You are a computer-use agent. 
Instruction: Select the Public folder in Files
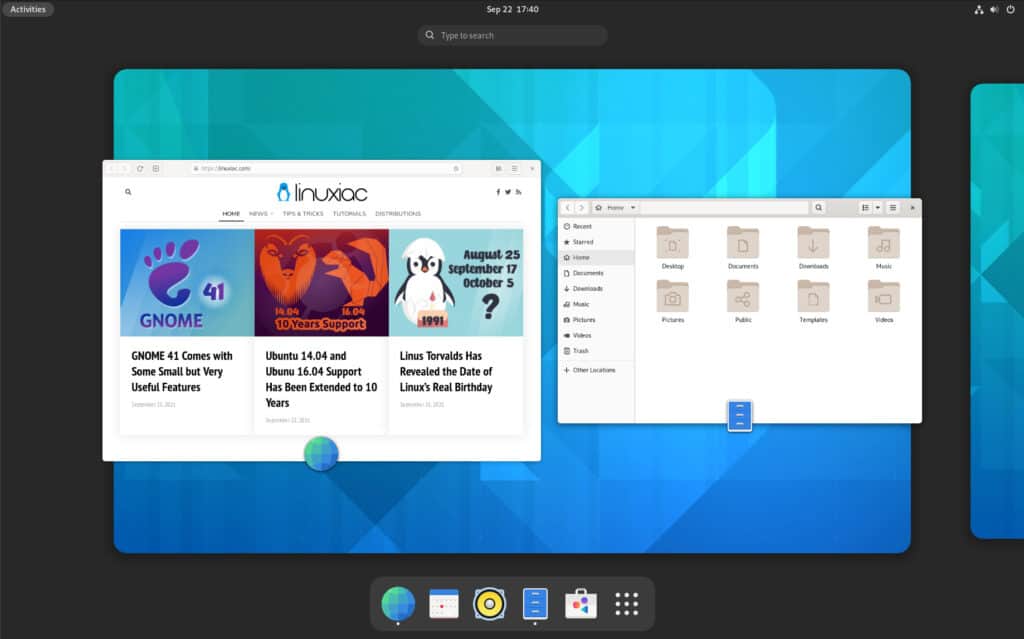point(743,301)
